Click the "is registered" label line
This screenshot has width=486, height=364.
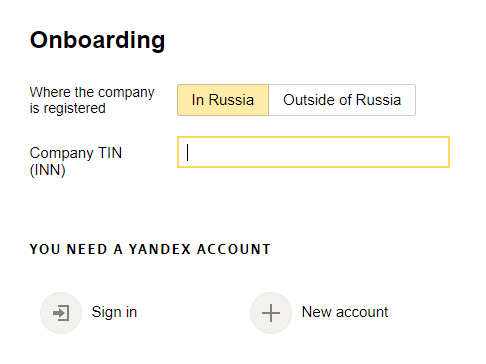68,108
